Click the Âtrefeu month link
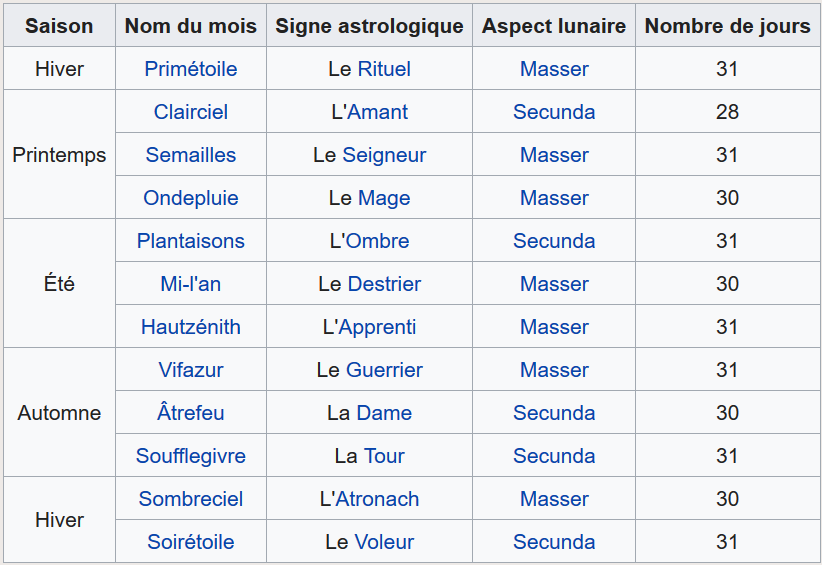The height and width of the screenshot is (565, 822). click(191, 413)
